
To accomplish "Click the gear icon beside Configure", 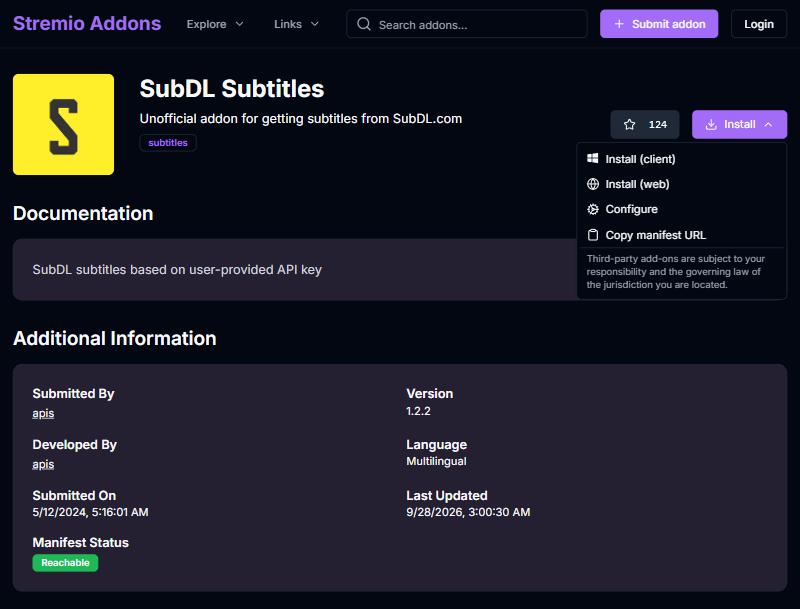I will tap(592, 209).
